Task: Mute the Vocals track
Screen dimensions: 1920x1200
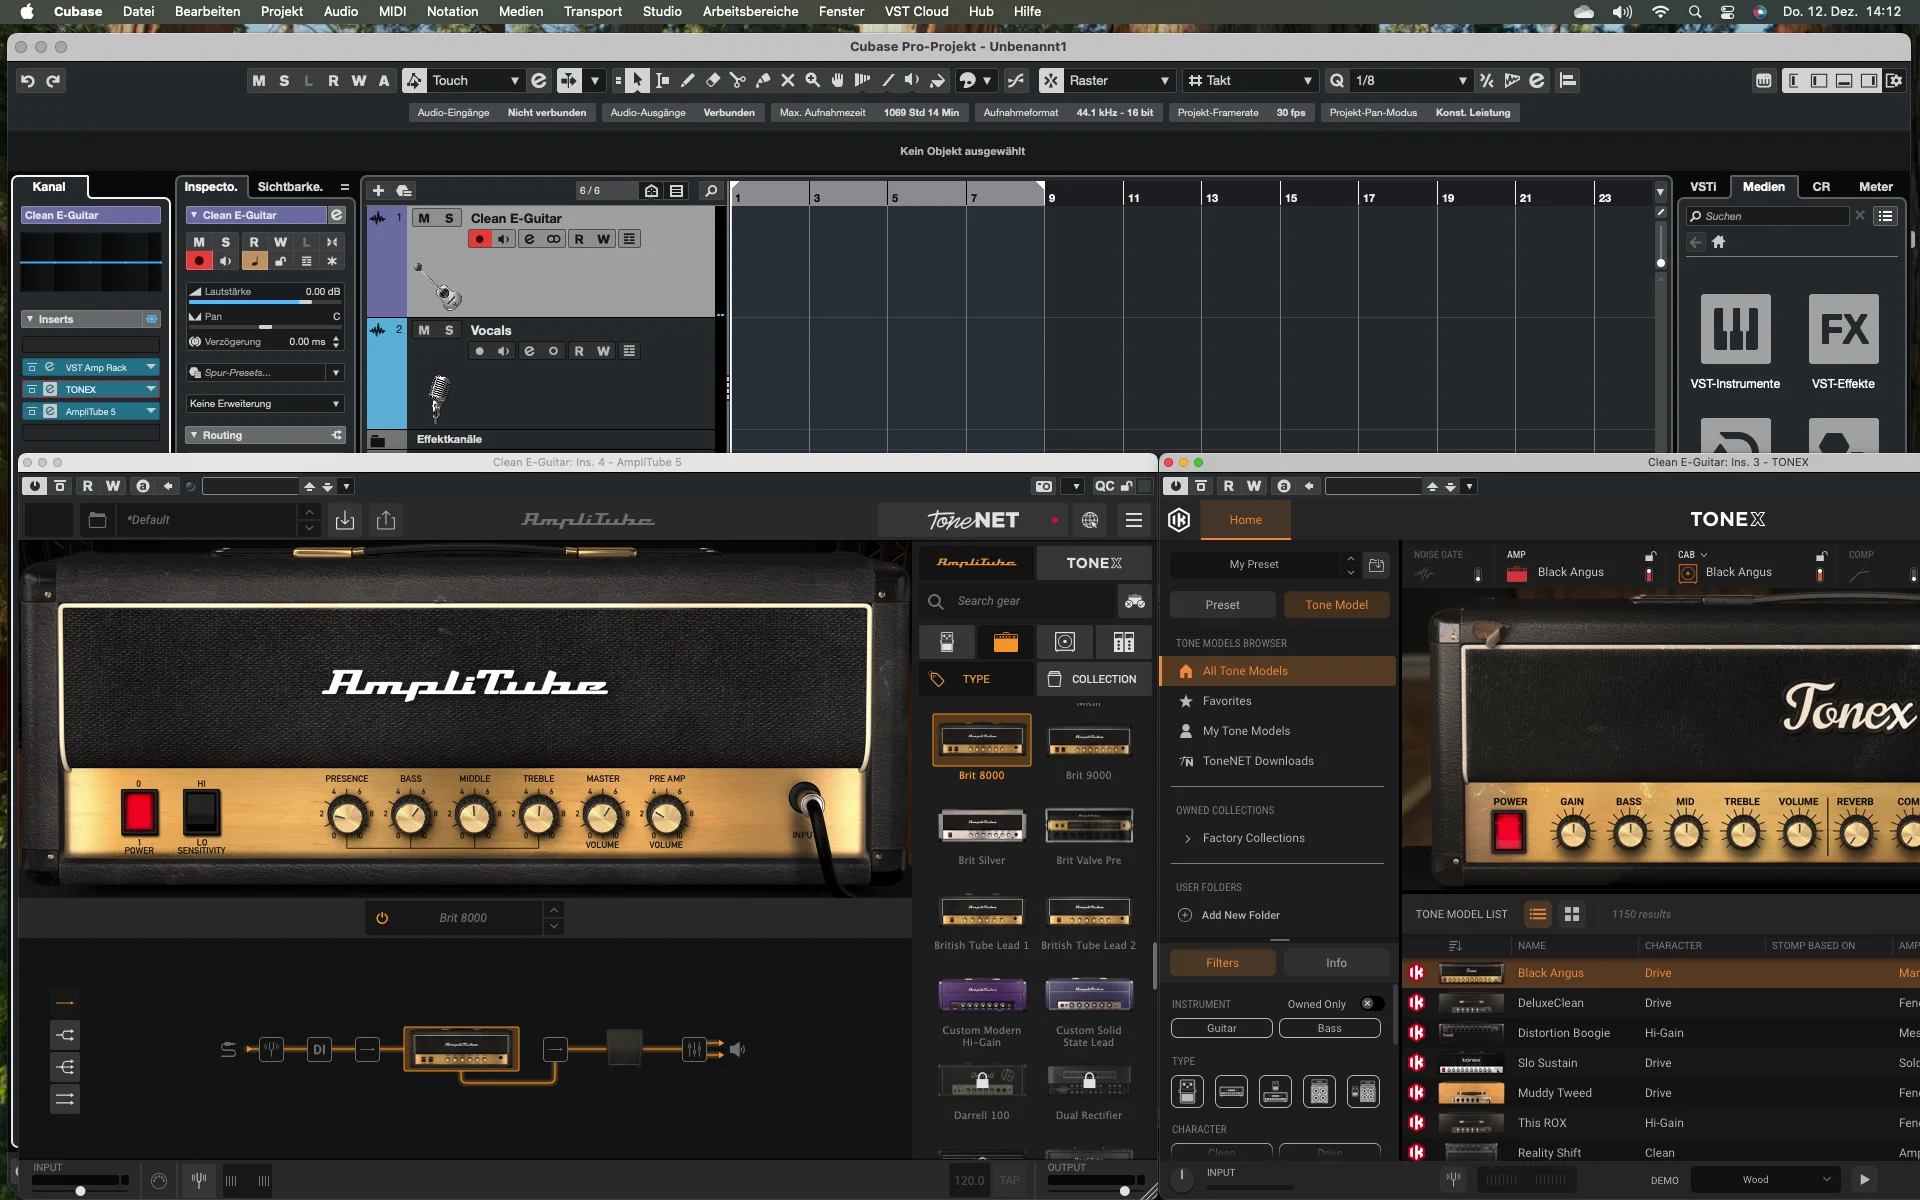Action: [424, 330]
